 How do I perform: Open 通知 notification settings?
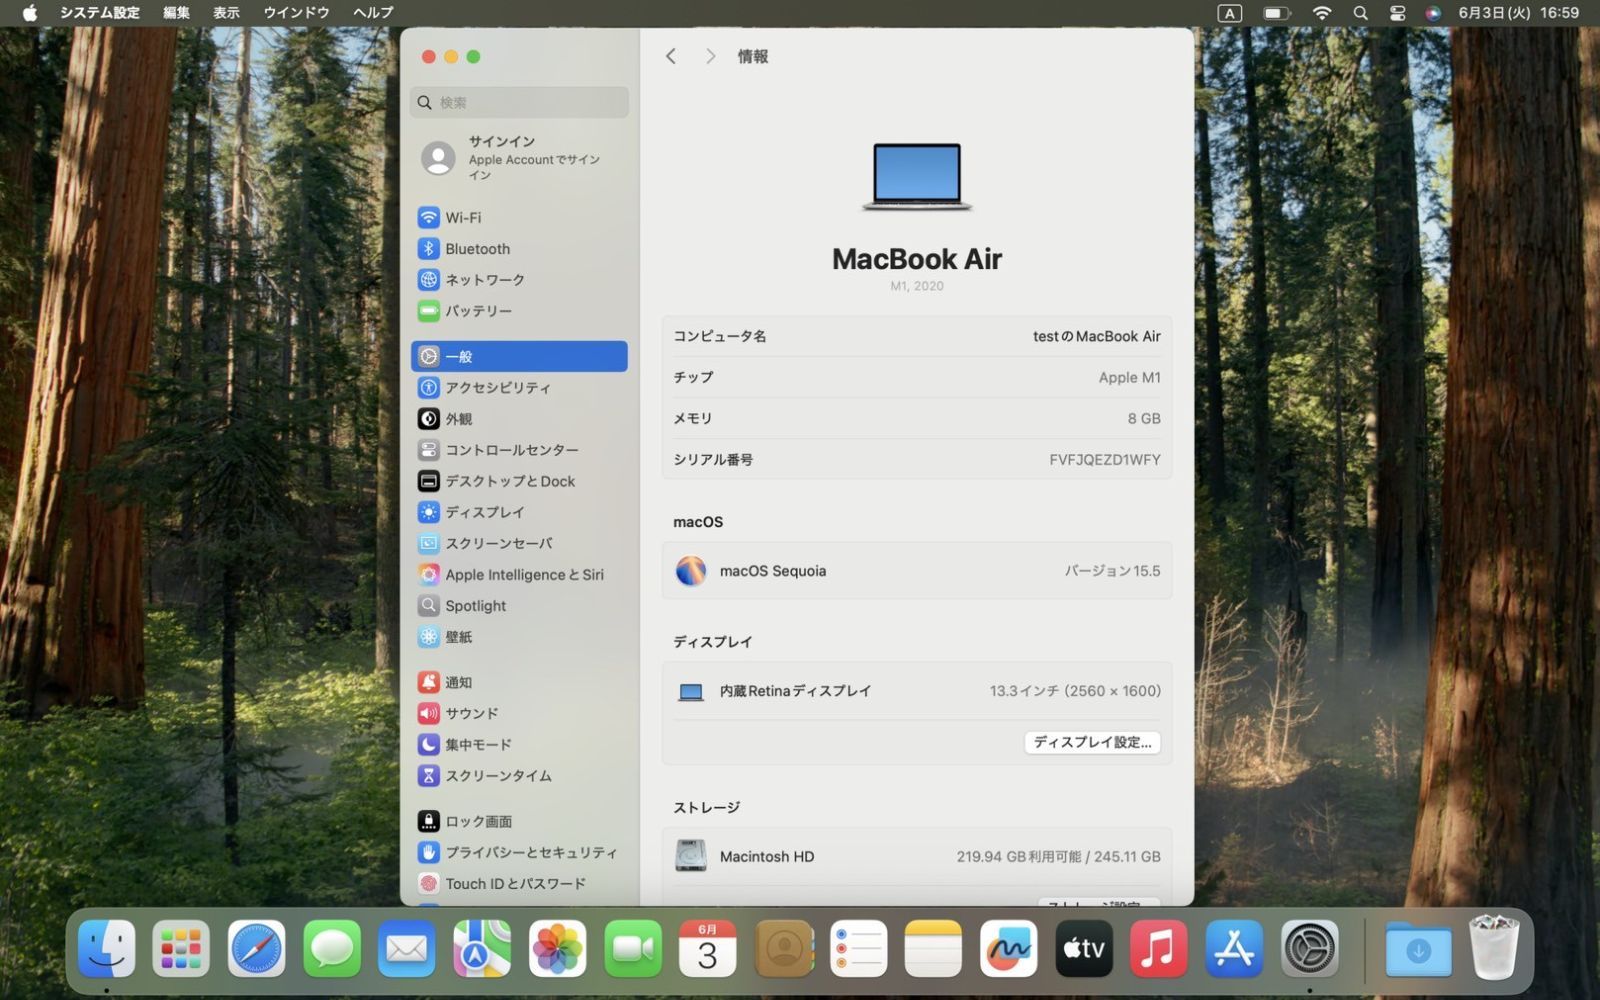519,682
